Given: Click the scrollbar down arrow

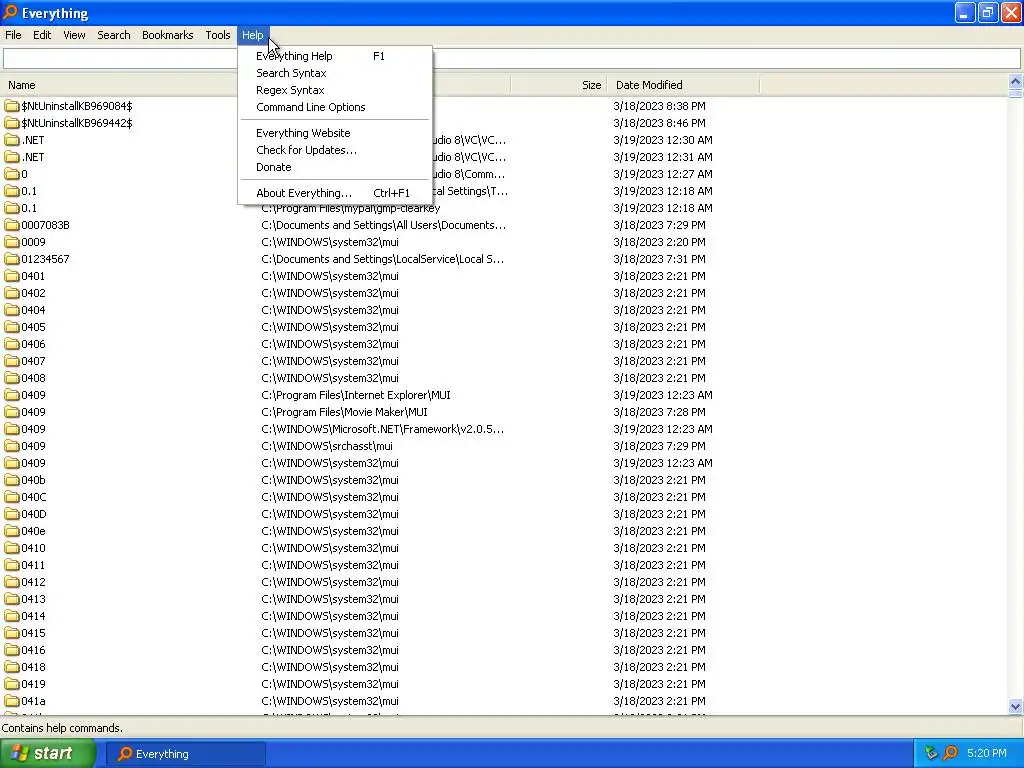Looking at the screenshot, I should [x=1015, y=706].
